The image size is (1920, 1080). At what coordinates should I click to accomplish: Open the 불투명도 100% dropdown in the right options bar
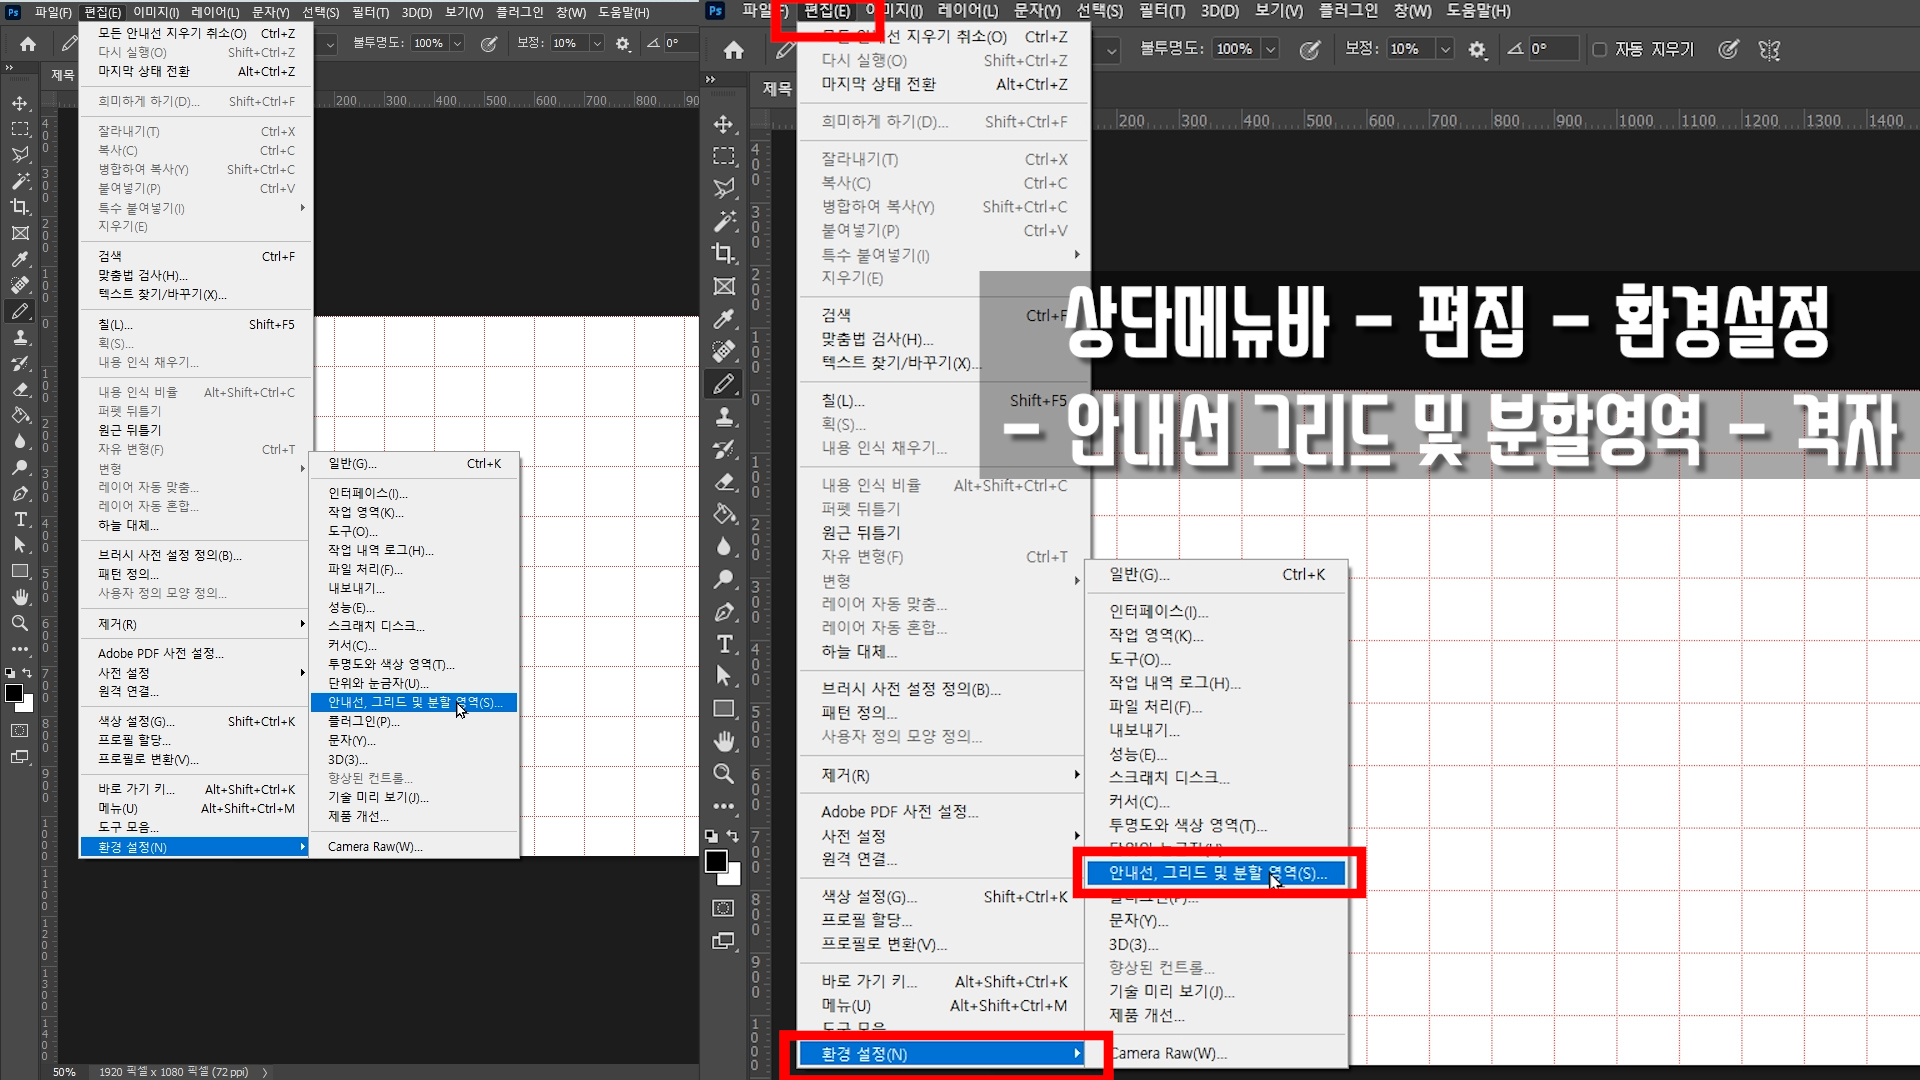(1271, 49)
